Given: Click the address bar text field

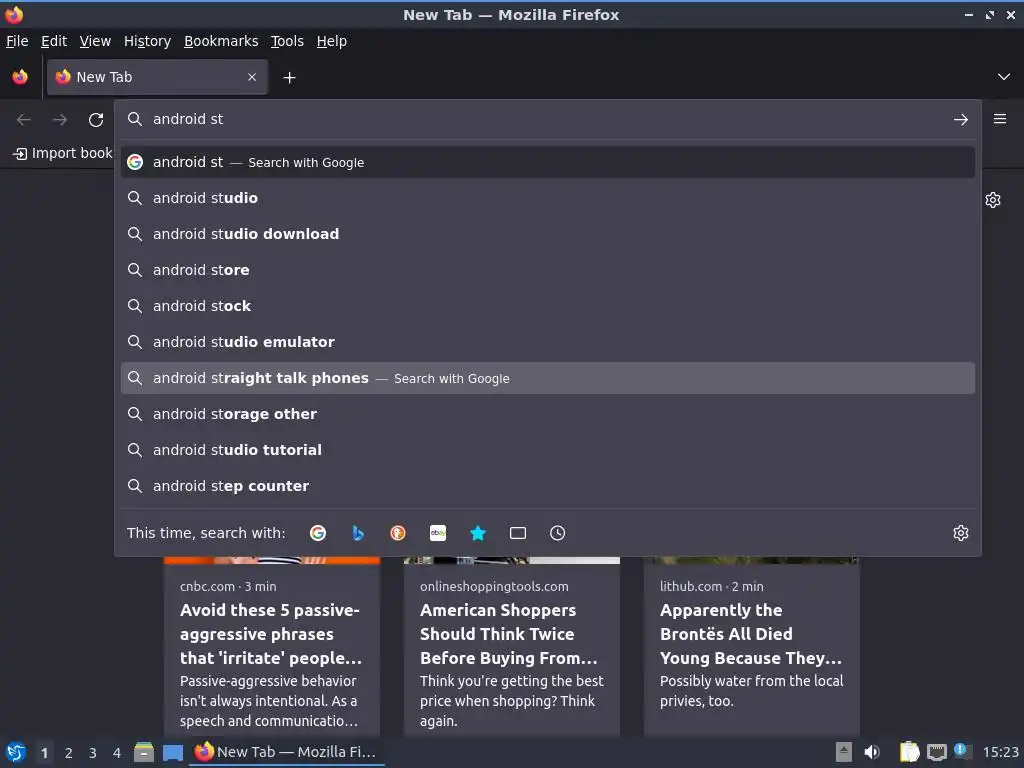Looking at the screenshot, I should point(547,120).
